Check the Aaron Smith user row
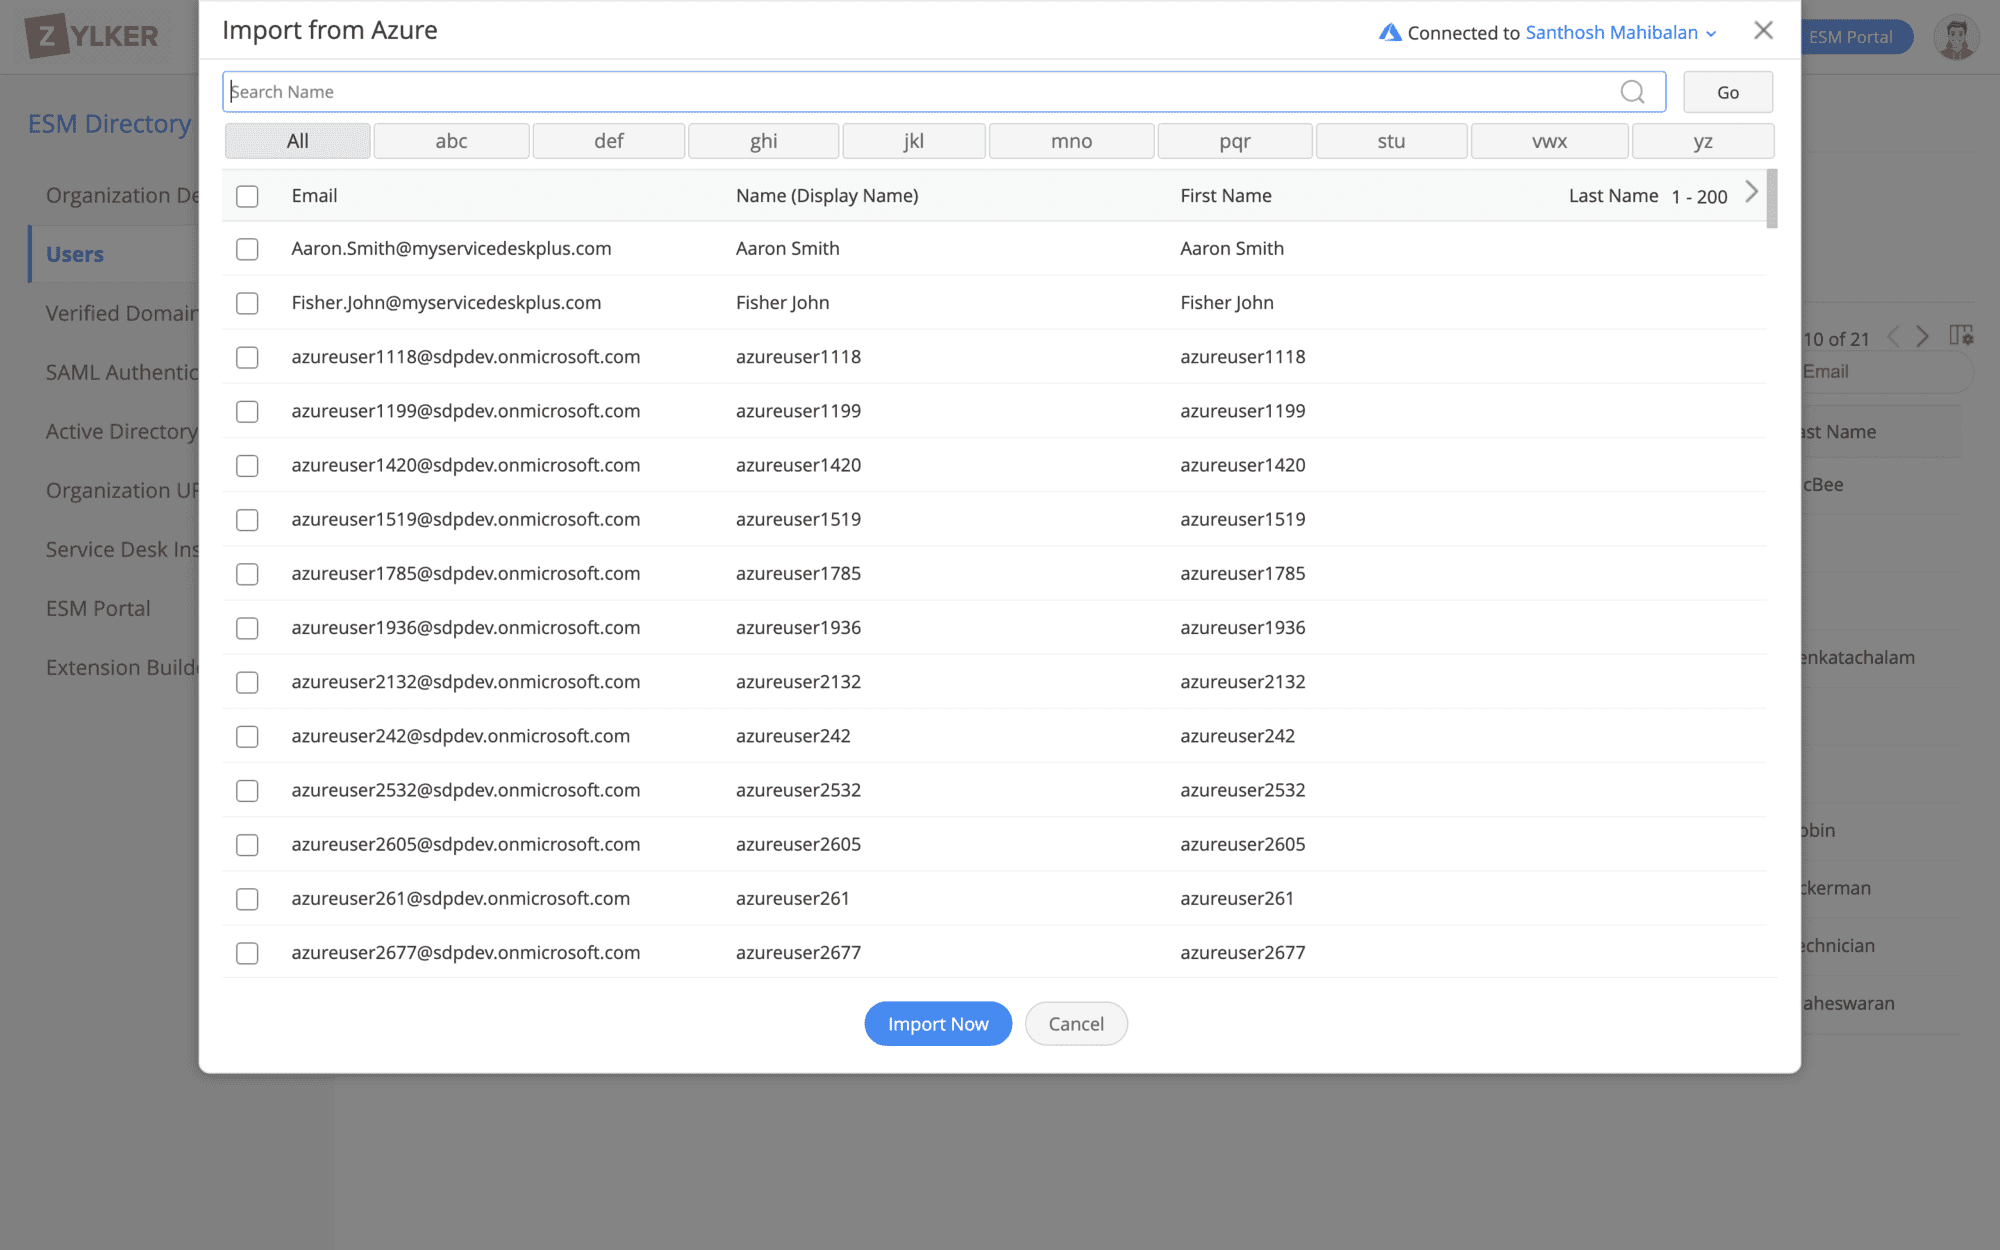The height and width of the screenshot is (1250, 2000). click(x=247, y=249)
